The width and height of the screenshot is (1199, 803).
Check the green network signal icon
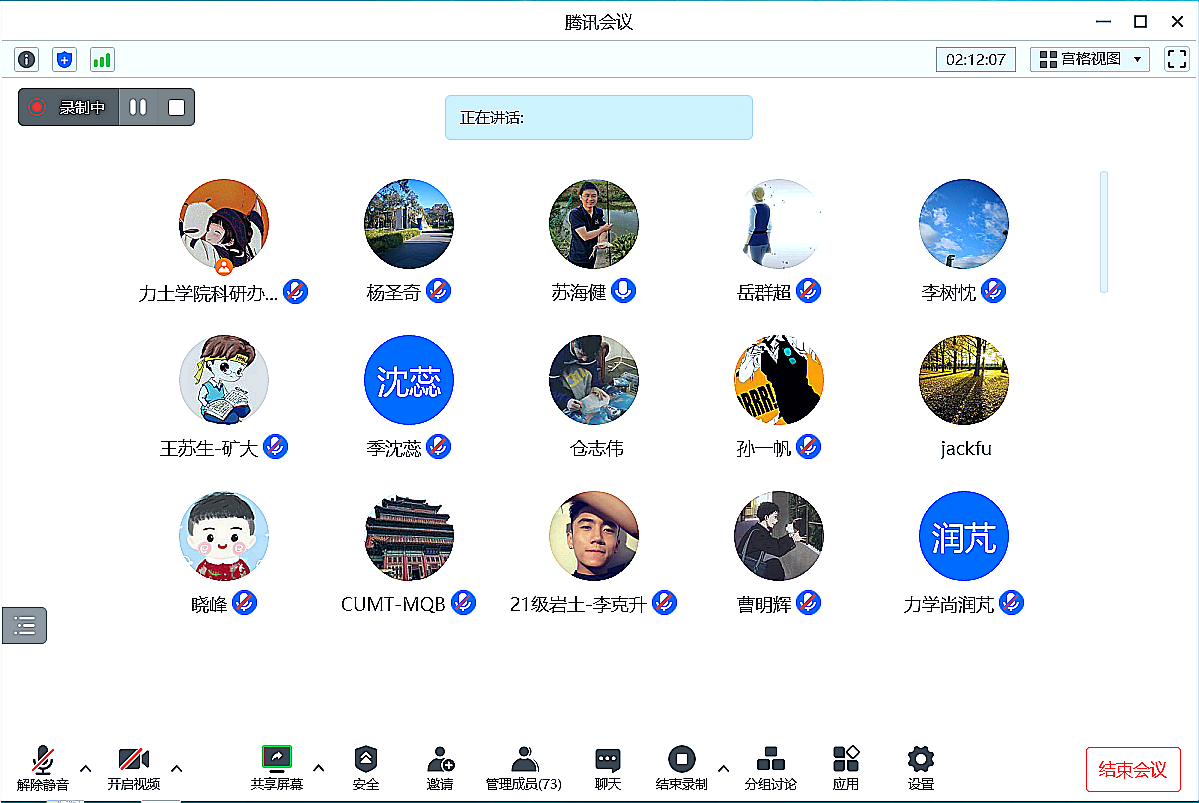click(x=102, y=60)
